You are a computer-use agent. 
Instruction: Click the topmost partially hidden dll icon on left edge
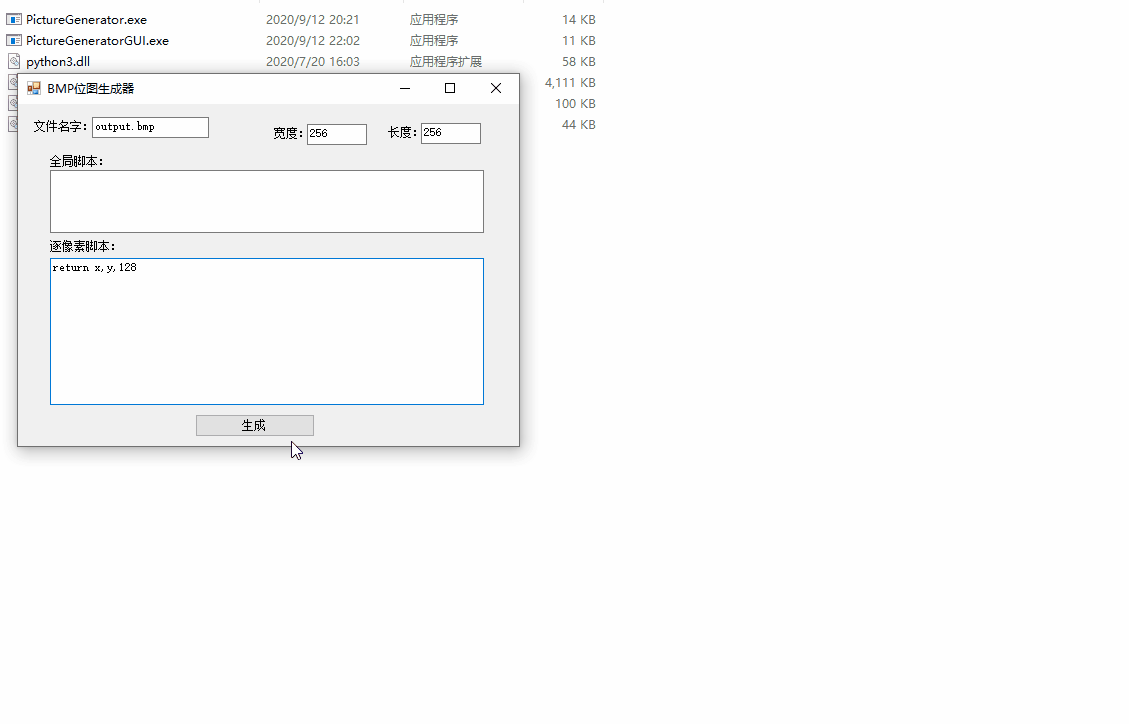click(12, 82)
